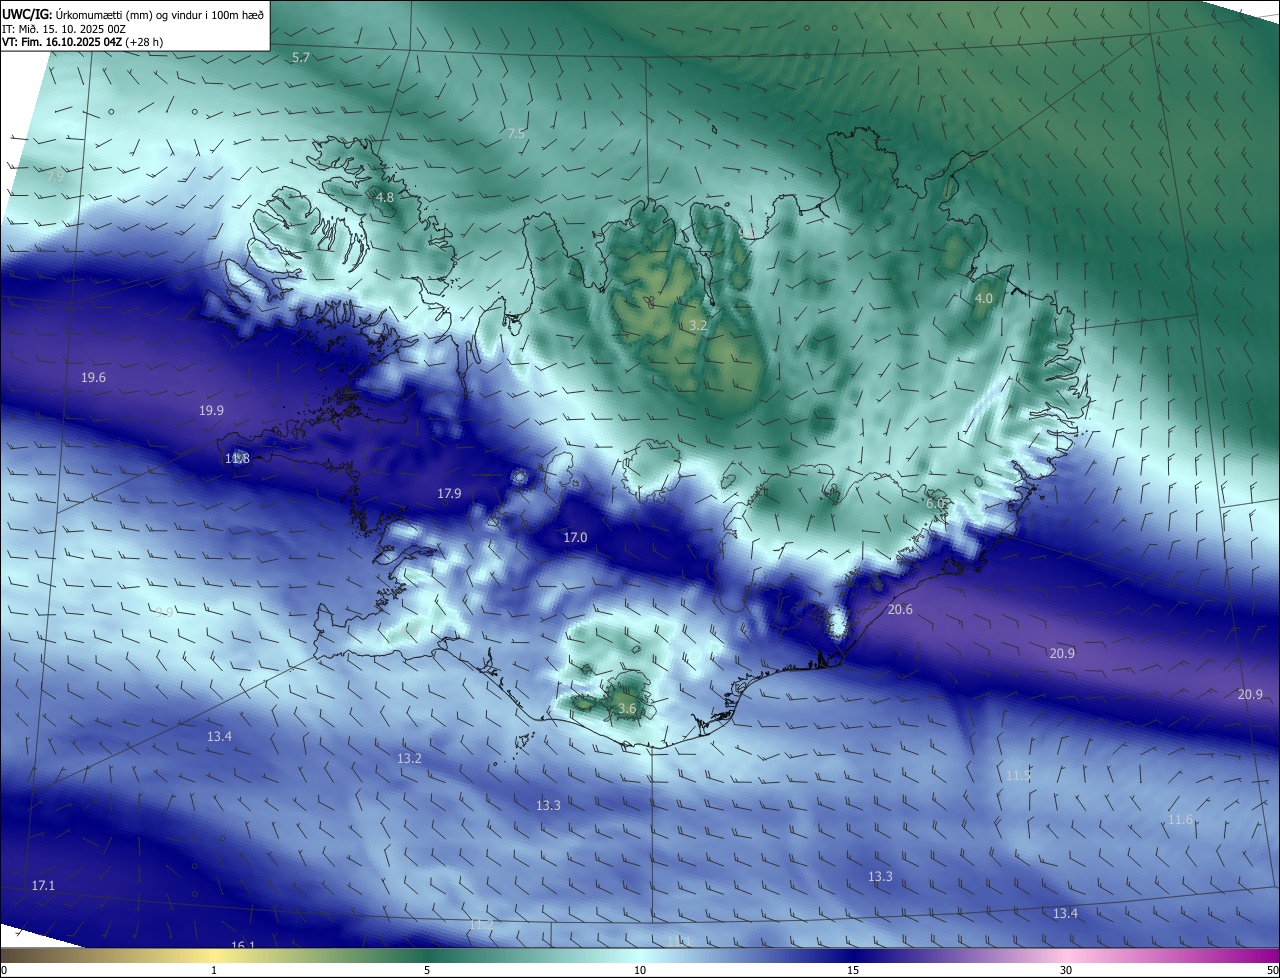Viewport: 1280px width, 978px height.
Task: Click the 3.6 value over the southern glacier
Action: coord(627,709)
